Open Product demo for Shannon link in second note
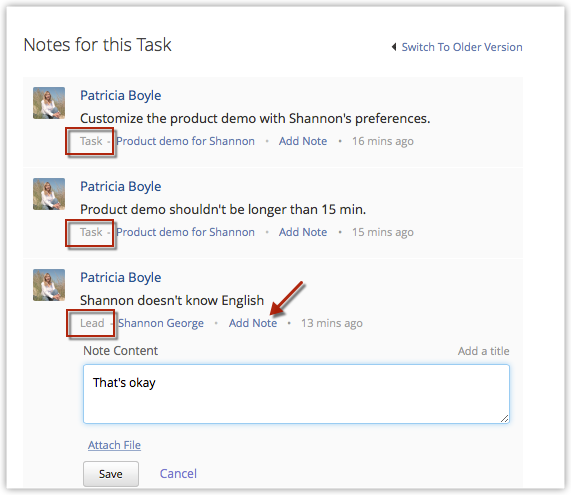571x495 pixels. [185, 232]
